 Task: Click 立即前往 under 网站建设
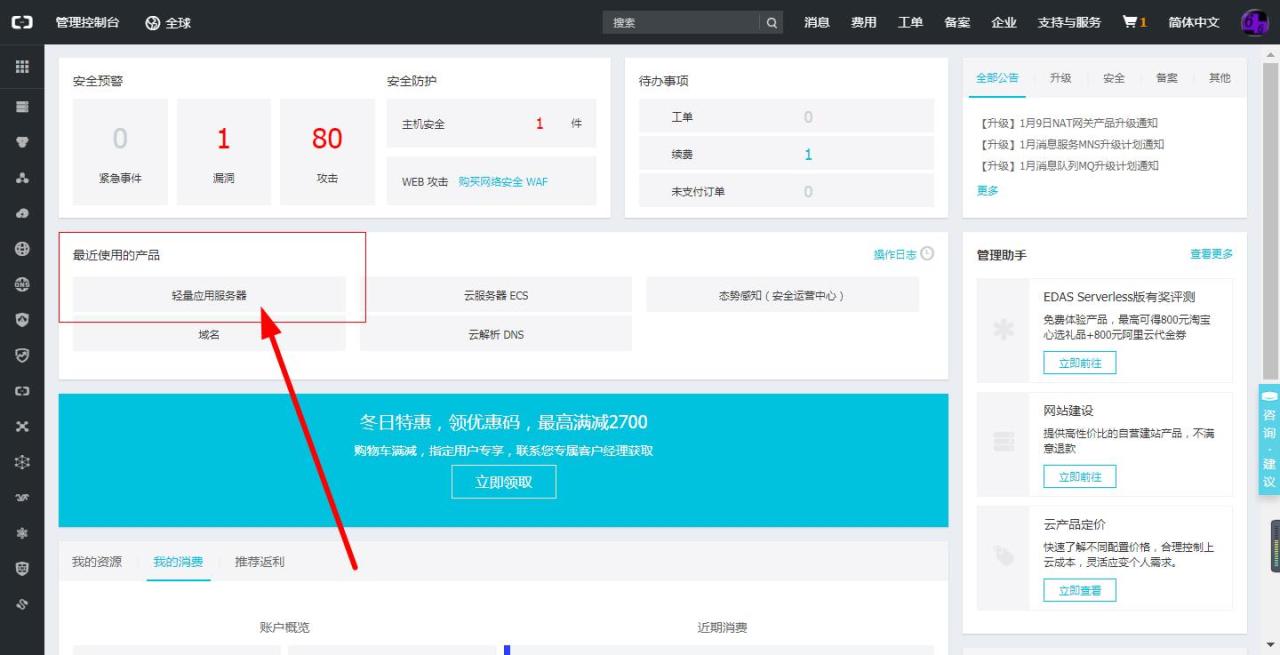coord(1080,477)
